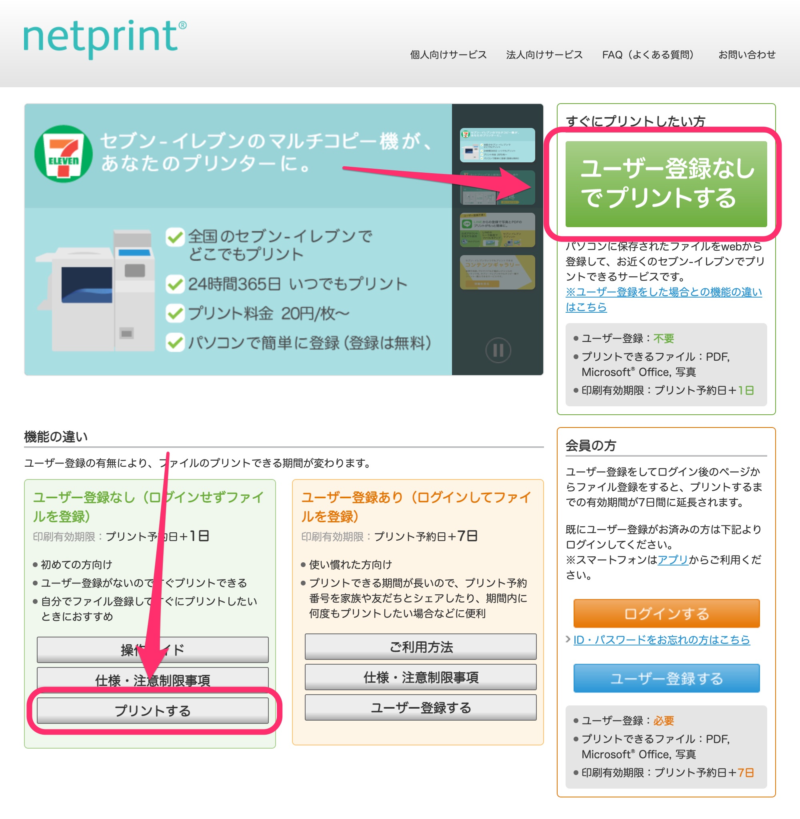The height and width of the screenshot is (819, 800).
Task: Click 仕様・注意制限事項 in orange panel
Action: pyautogui.click(x=420, y=677)
